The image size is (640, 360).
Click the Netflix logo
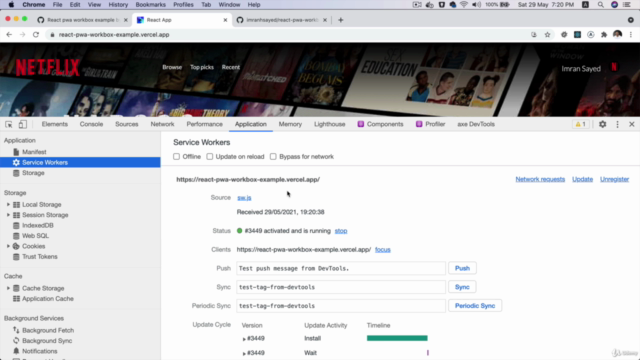47,68
